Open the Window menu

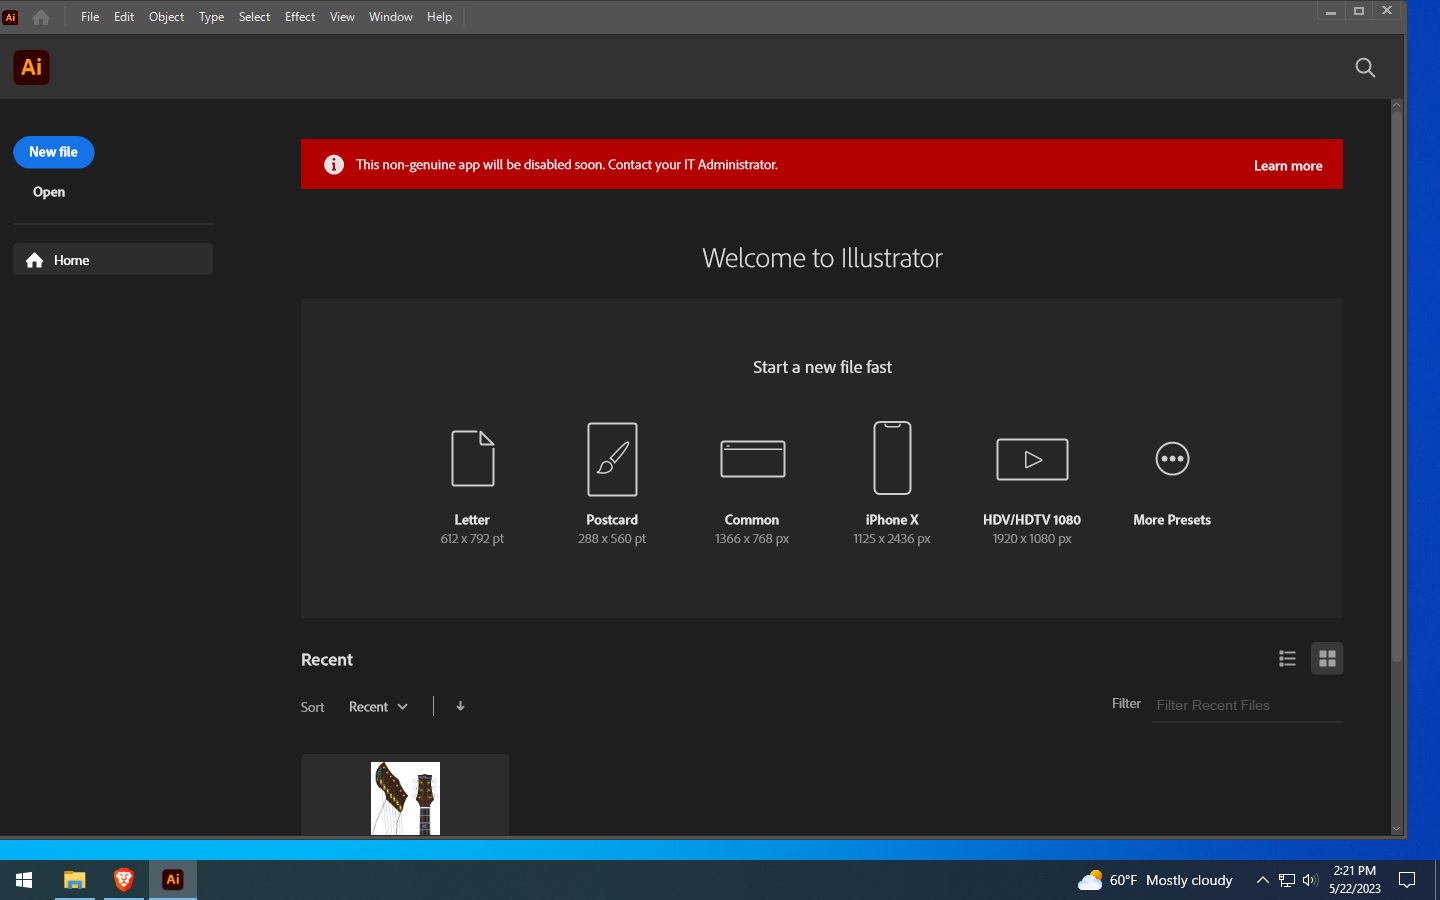[390, 17]
